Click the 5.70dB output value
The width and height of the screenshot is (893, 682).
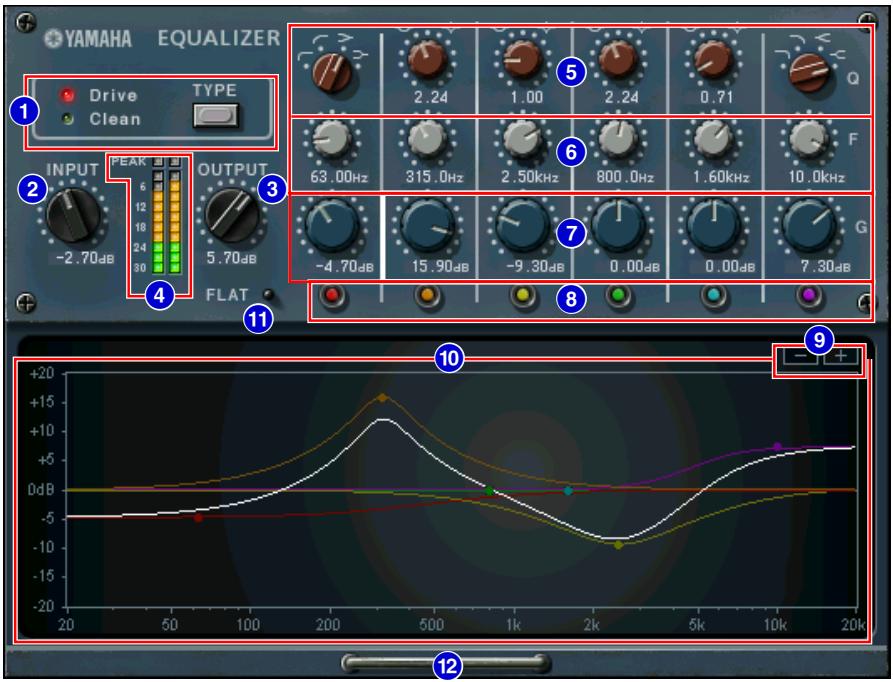pos(231,258)
